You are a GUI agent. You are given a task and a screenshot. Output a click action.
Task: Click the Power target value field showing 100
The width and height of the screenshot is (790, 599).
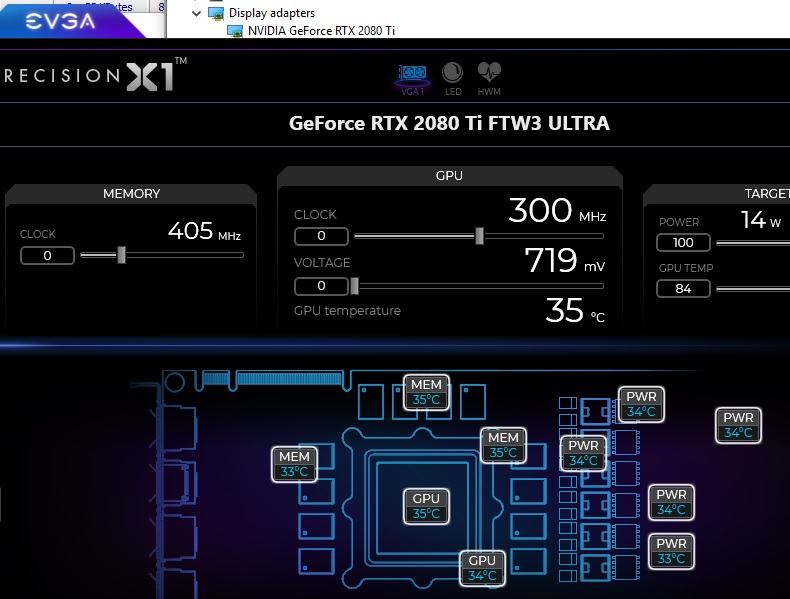pyautogui.click(x=683, y=243)
